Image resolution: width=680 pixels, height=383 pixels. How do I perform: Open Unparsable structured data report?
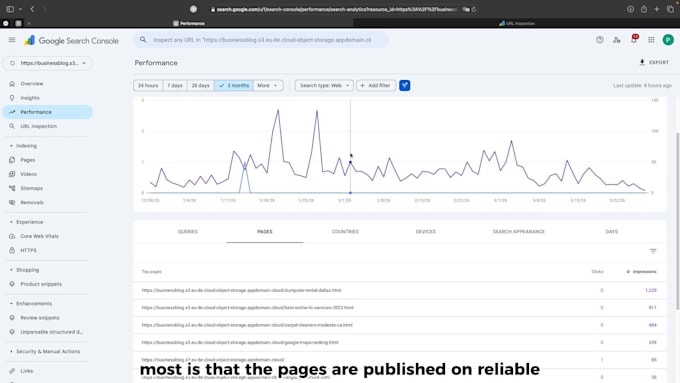coord(52,332)
